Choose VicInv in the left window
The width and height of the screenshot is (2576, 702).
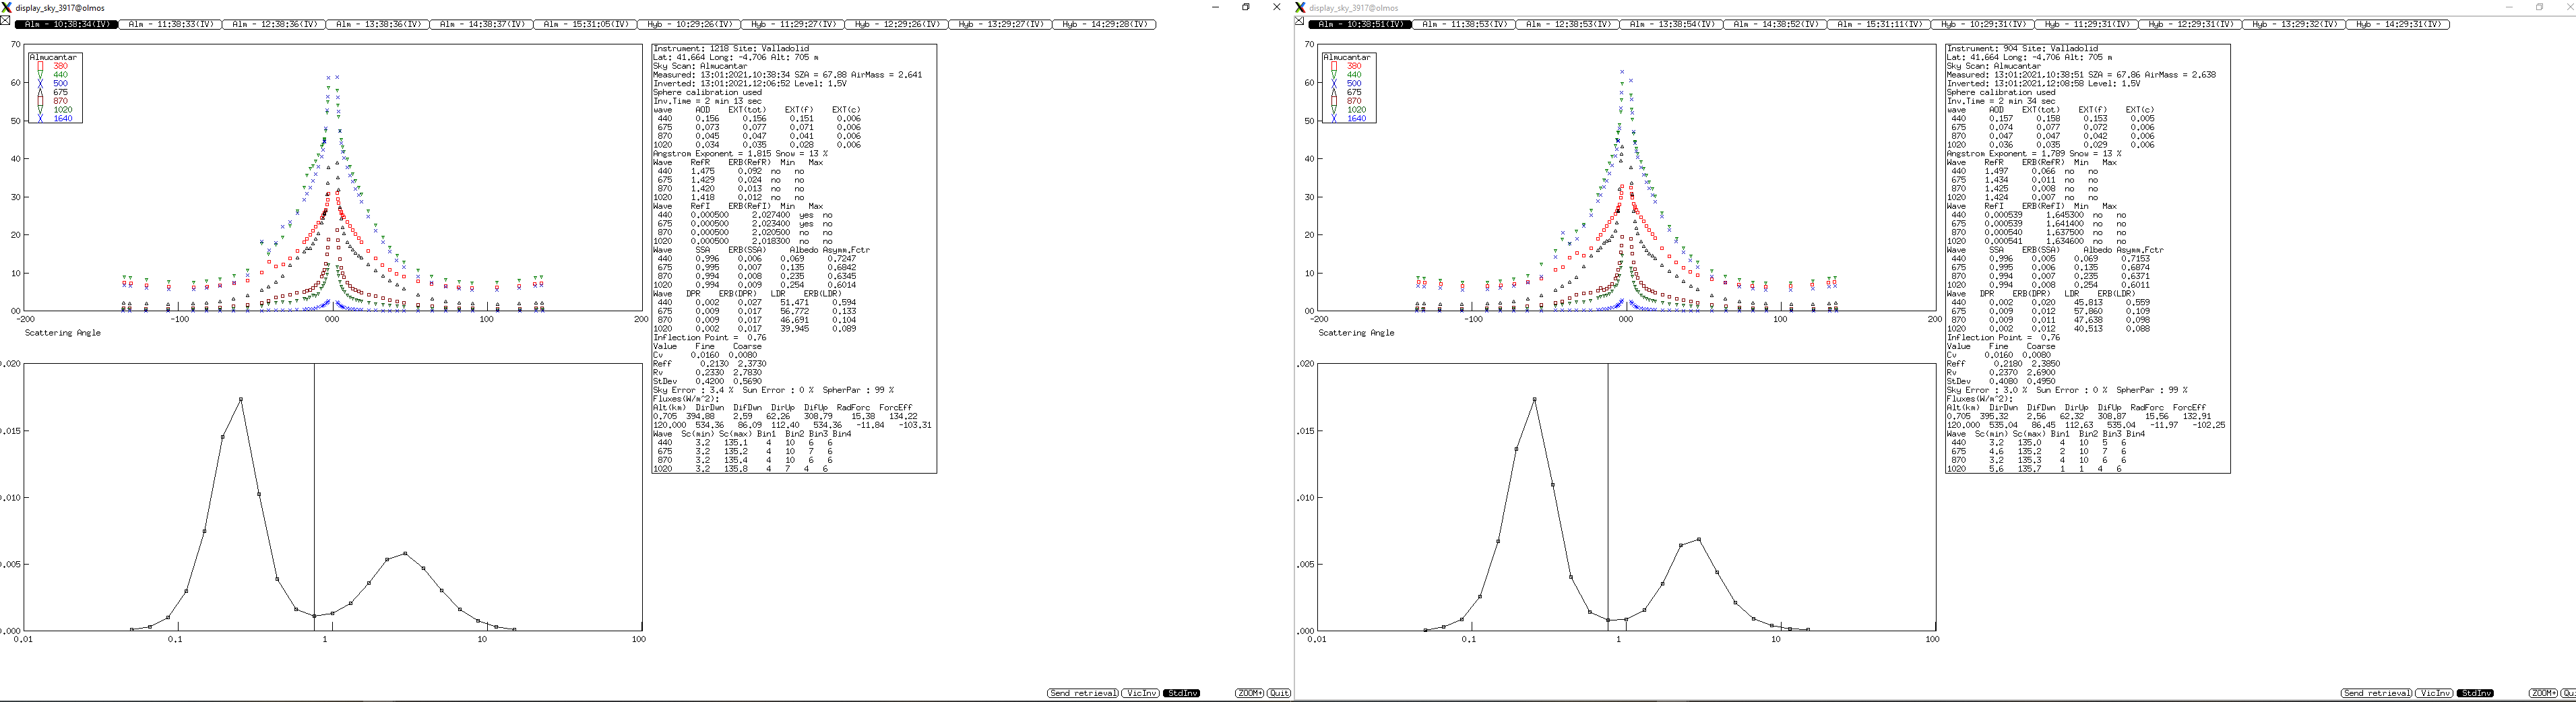pos(1141,693)
